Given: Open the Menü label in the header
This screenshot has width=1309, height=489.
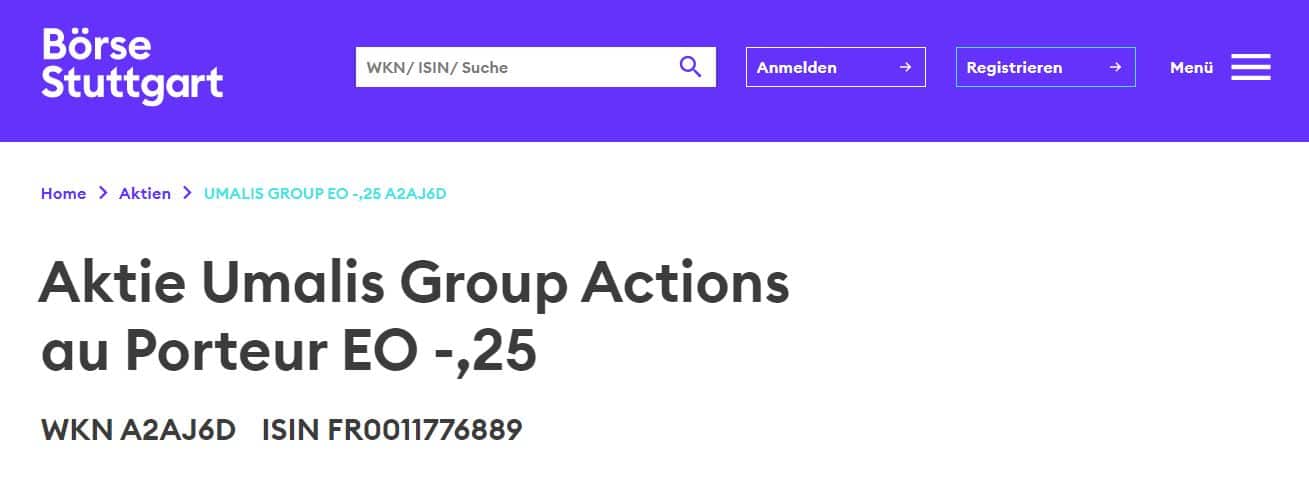Looking at the screenshot, I should (1191, 67).
